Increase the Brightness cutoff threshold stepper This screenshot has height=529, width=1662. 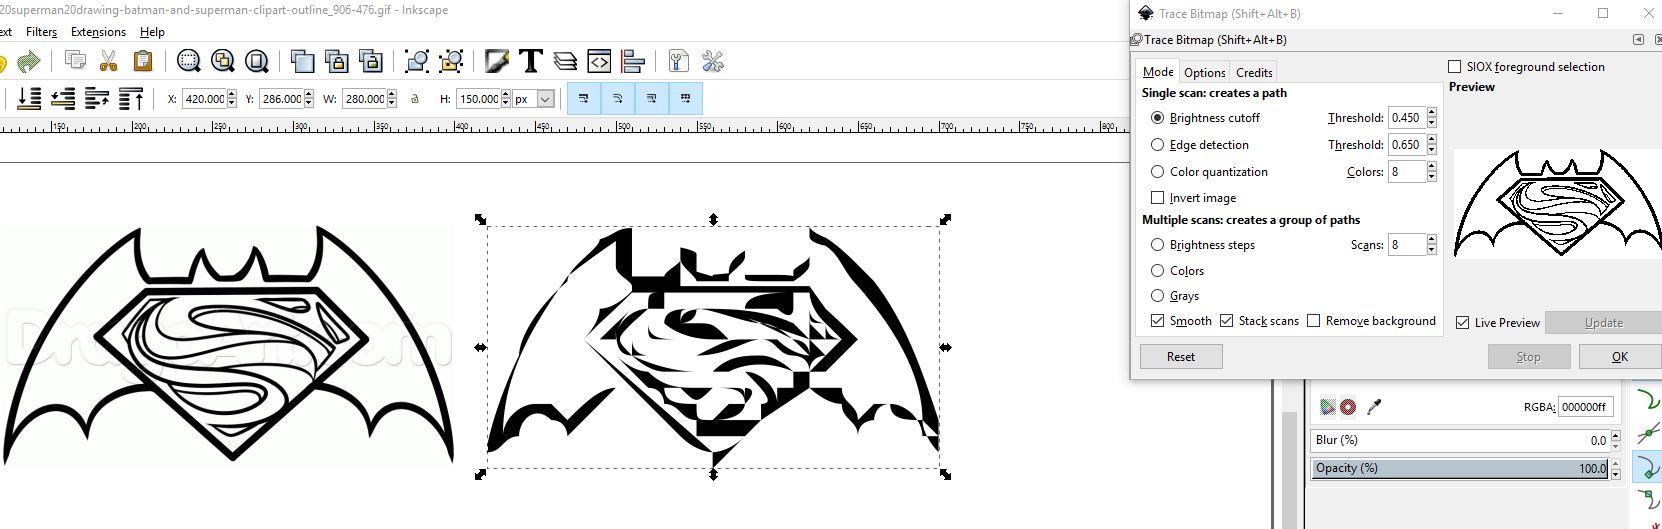coord(1432,113)
